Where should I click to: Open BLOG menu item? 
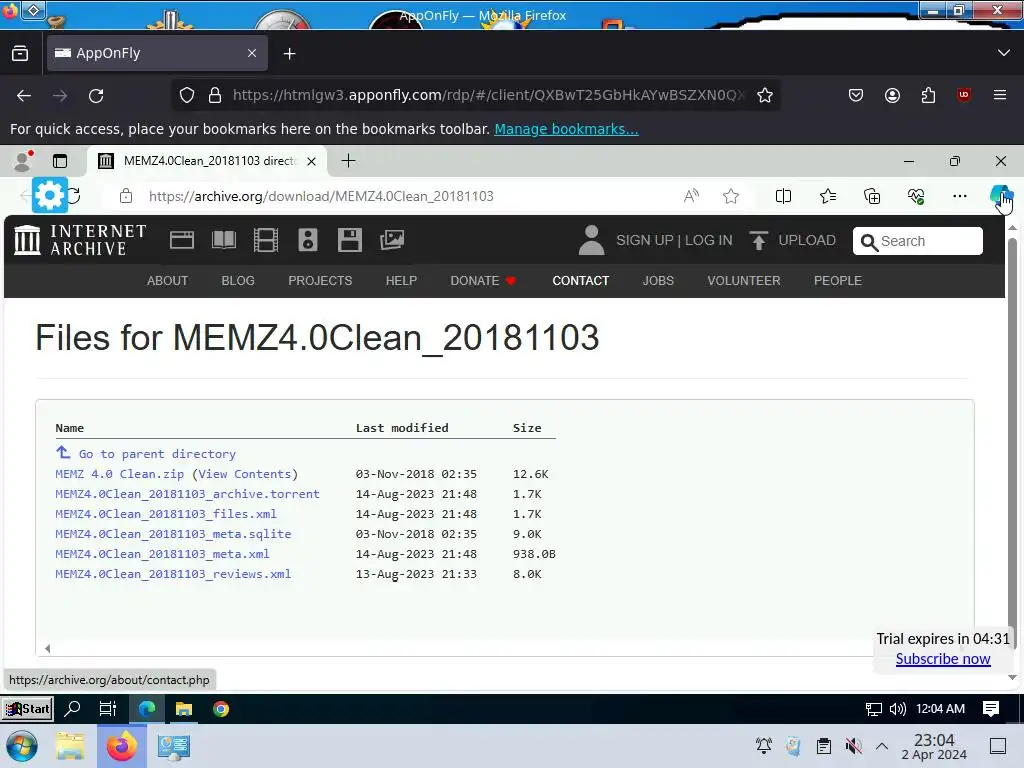238,281
